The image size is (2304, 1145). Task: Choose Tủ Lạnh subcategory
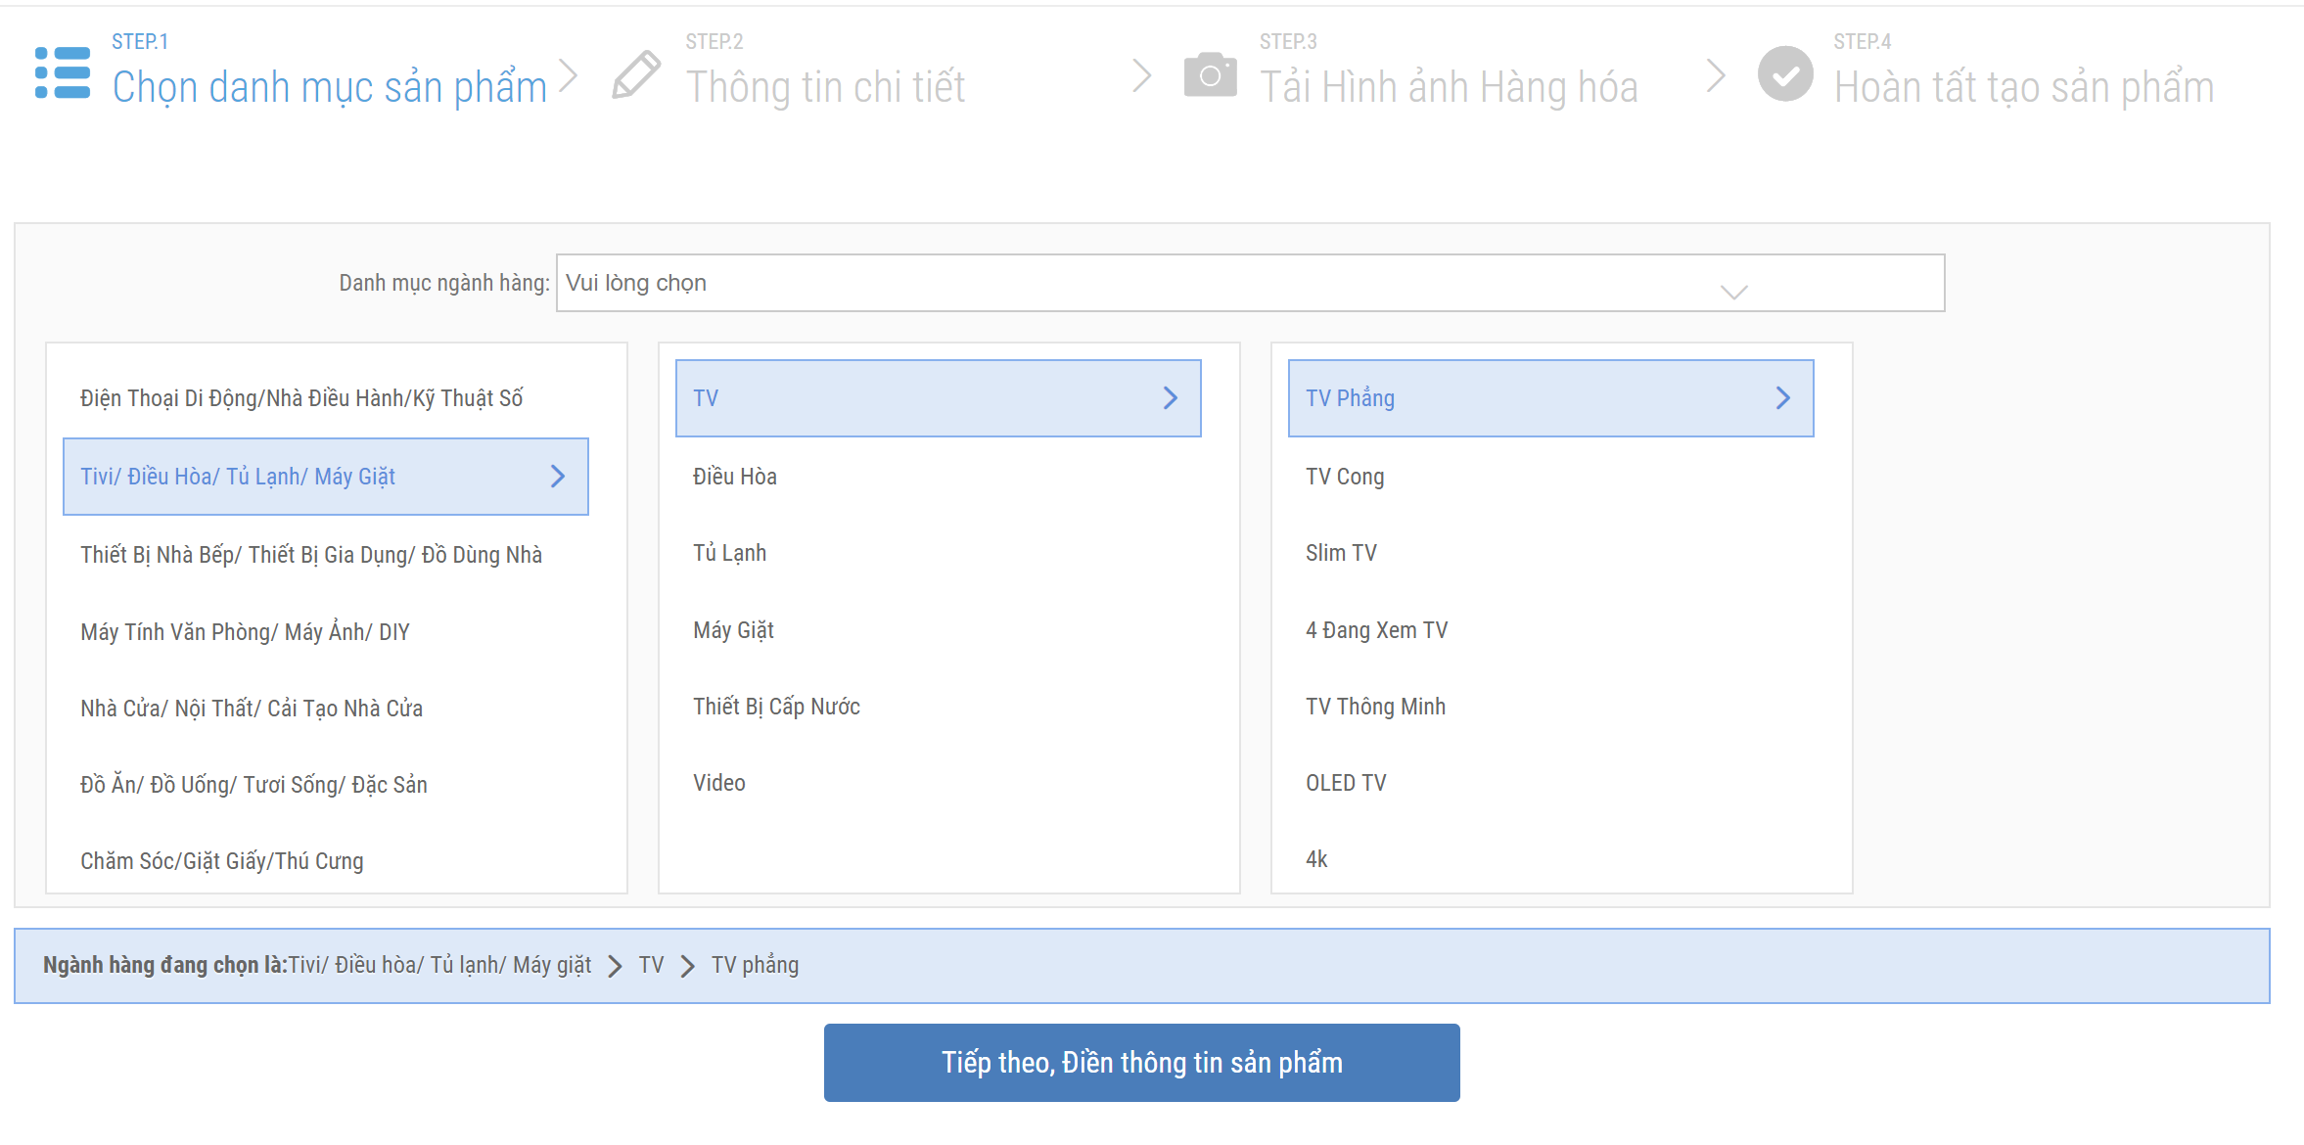pyautogui.click(x=730, y=553)
